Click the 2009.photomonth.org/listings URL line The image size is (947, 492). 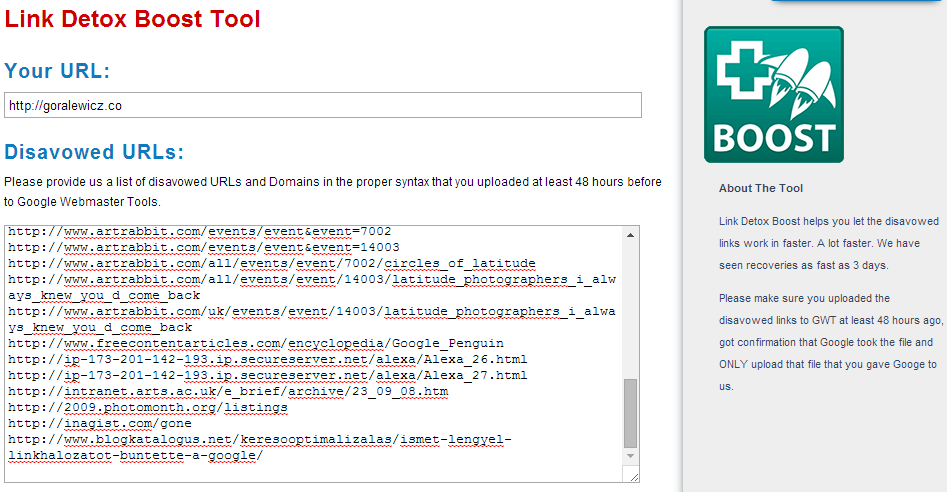click(x=147, y=407)
